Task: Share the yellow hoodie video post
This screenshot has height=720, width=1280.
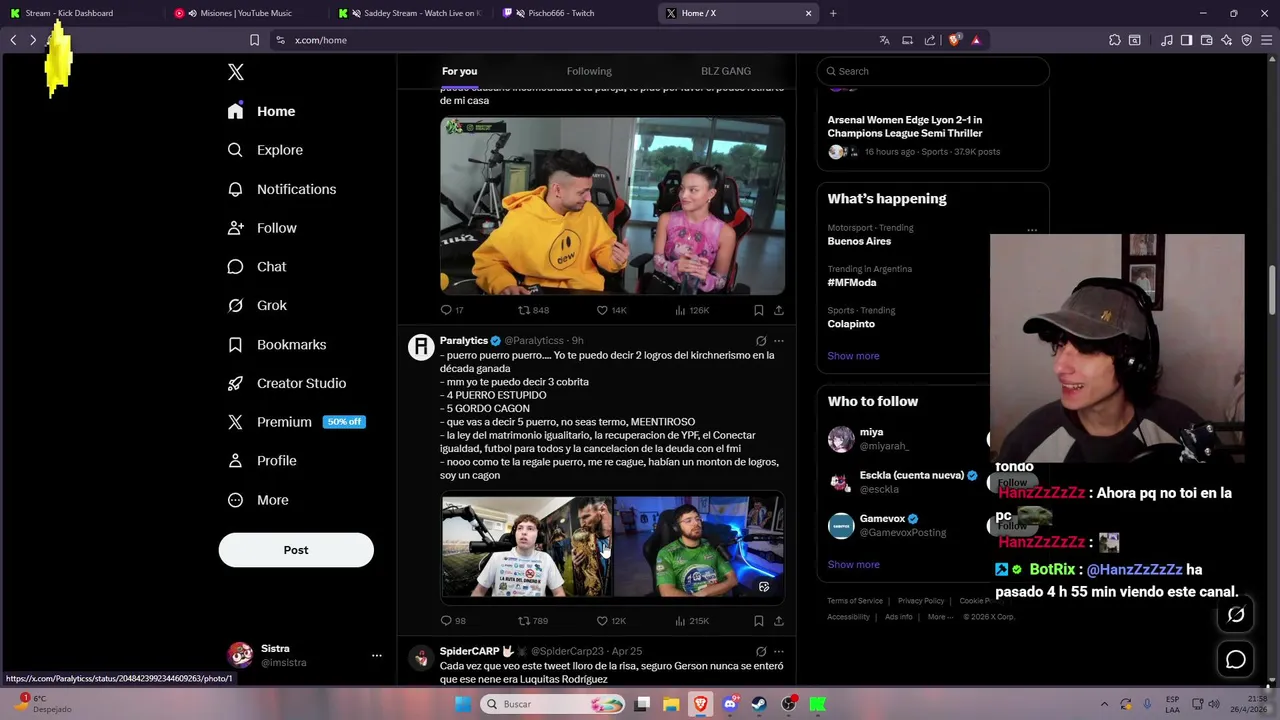Action: pos(779,310)
